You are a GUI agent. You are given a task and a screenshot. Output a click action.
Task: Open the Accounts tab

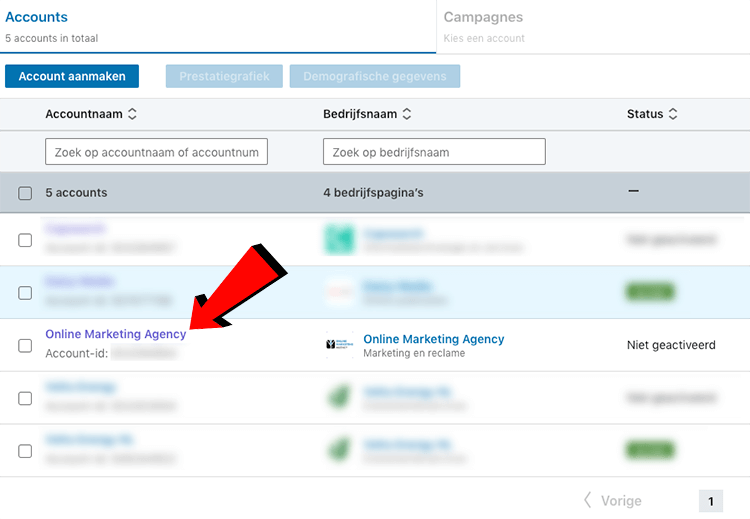point(36,18)
